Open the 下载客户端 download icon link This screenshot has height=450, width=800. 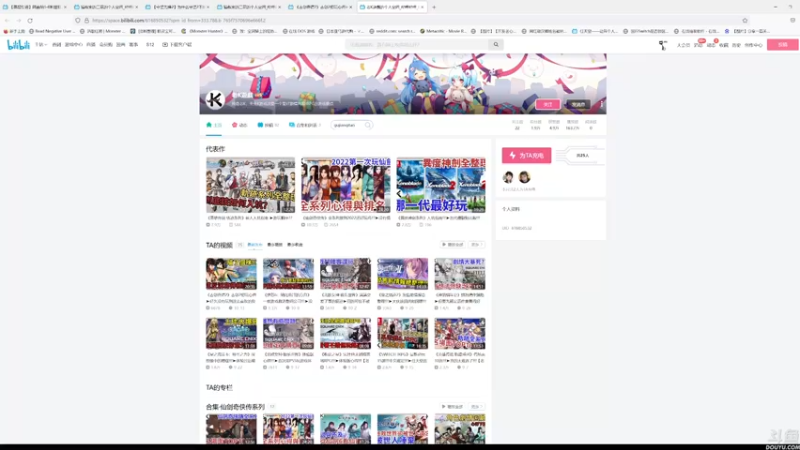point(177,45)
